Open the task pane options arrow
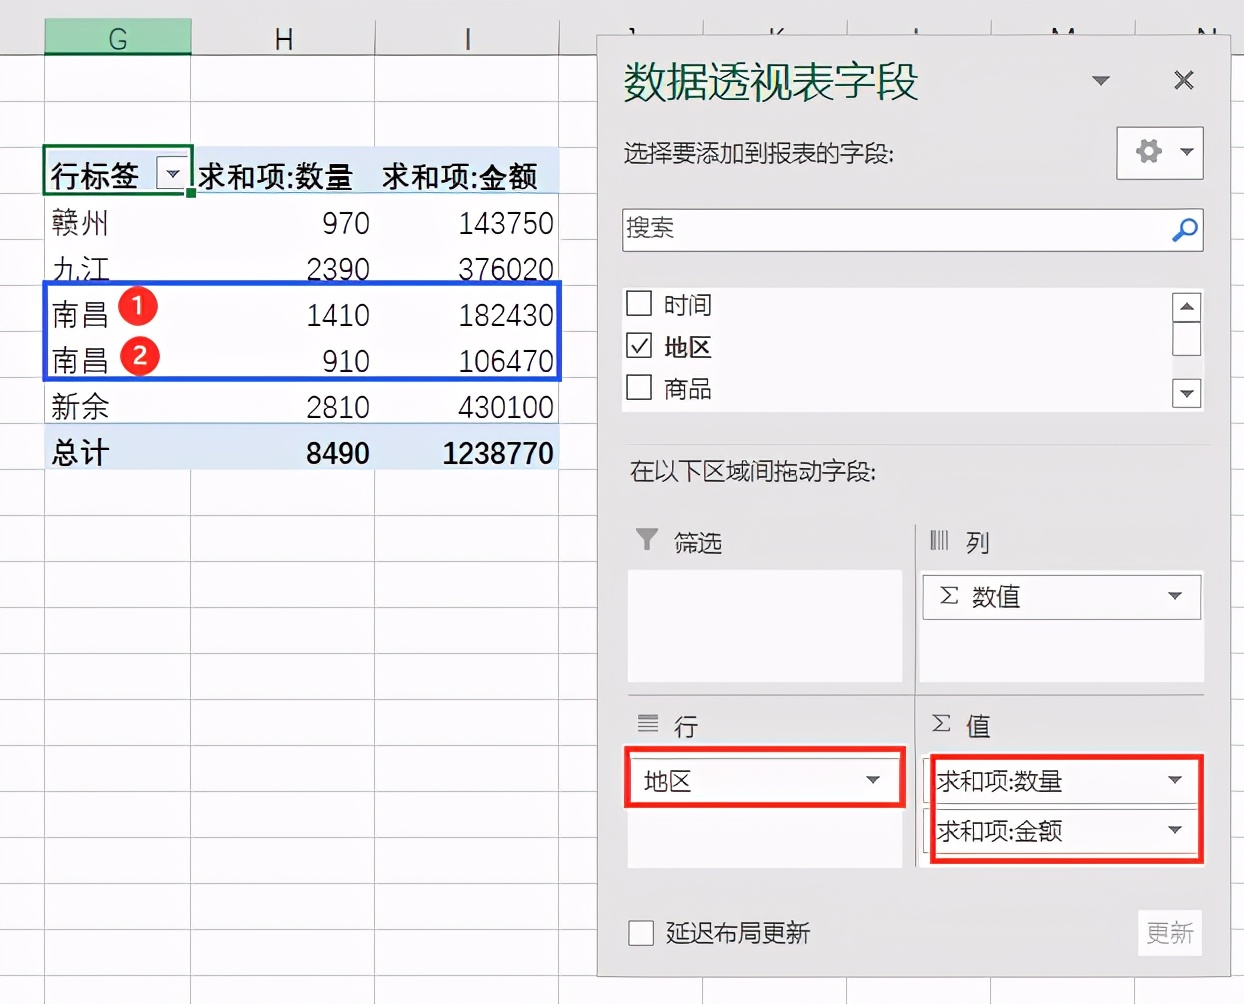Screen dimensions: 1244x1004 [1101, 80]
